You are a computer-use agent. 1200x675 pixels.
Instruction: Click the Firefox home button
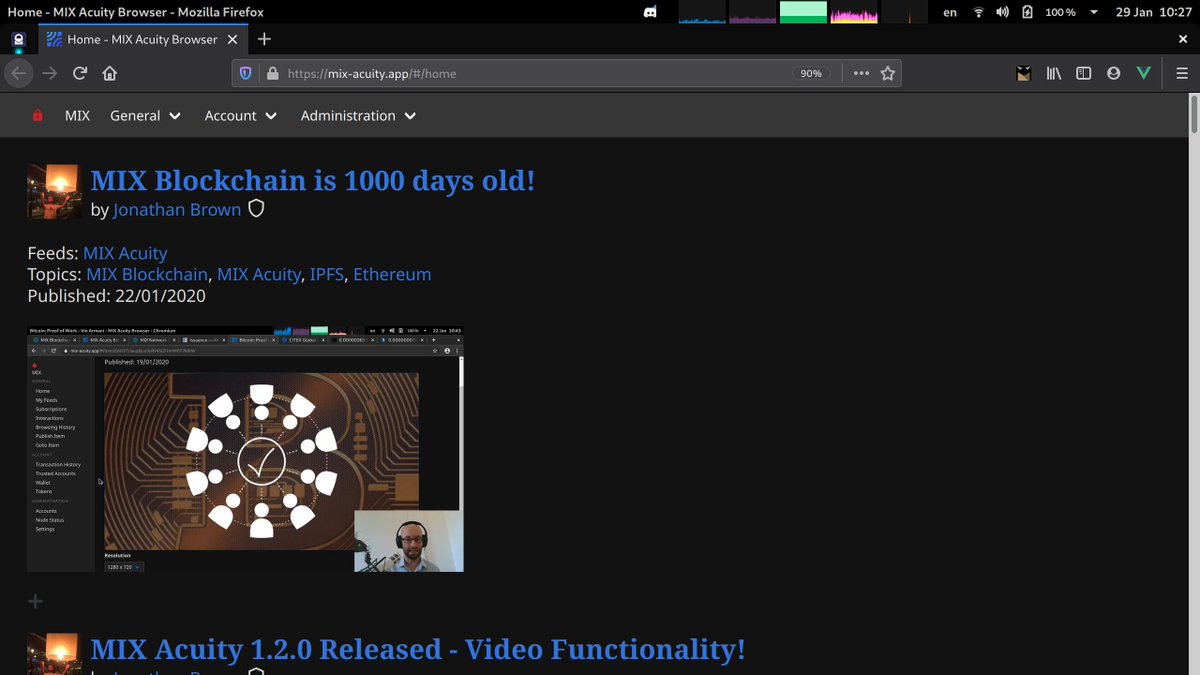110,73
